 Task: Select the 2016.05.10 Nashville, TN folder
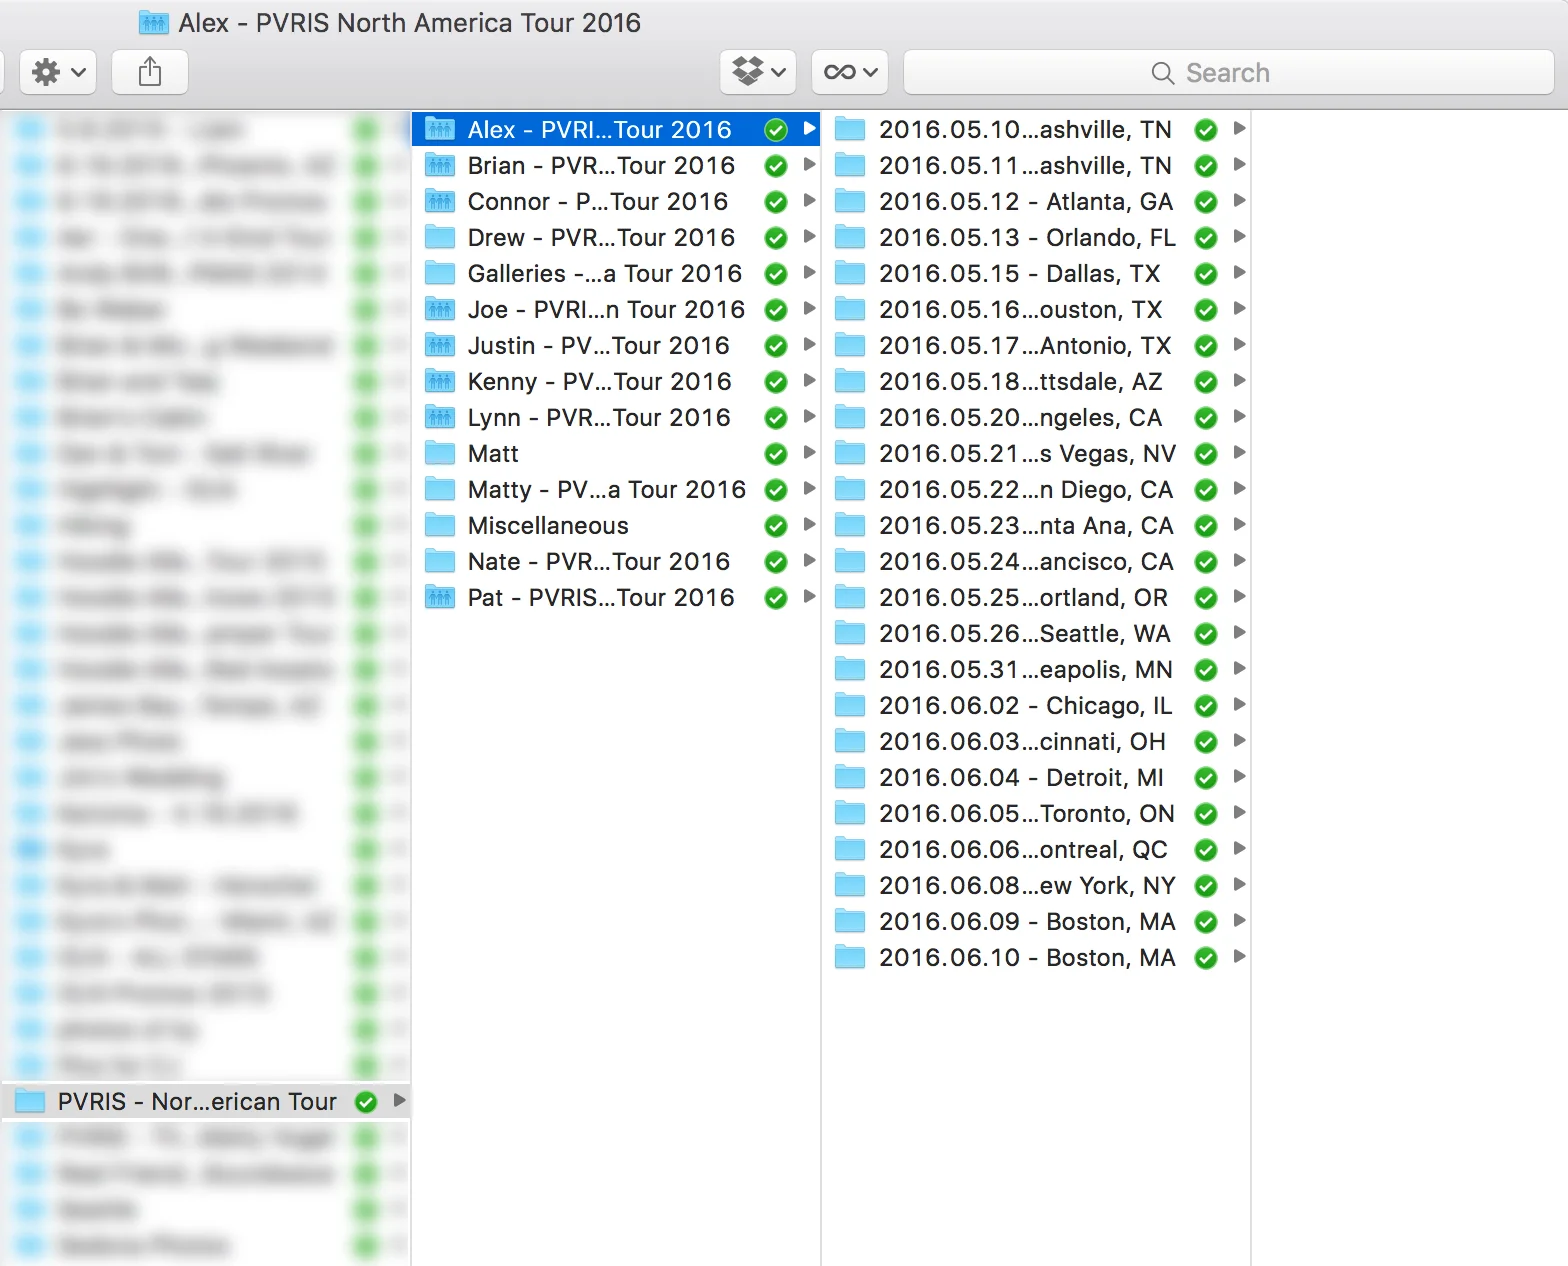point(1036,129)
